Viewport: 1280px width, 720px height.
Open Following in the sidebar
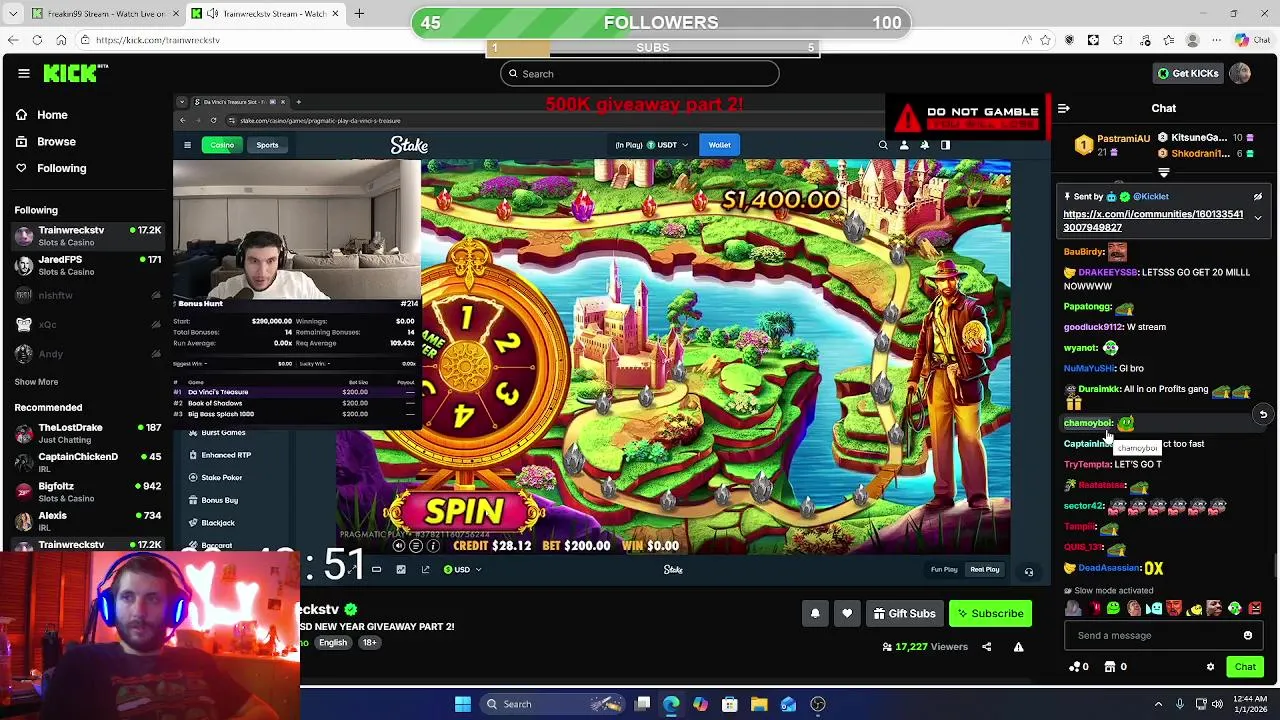[x=61, y=168]
